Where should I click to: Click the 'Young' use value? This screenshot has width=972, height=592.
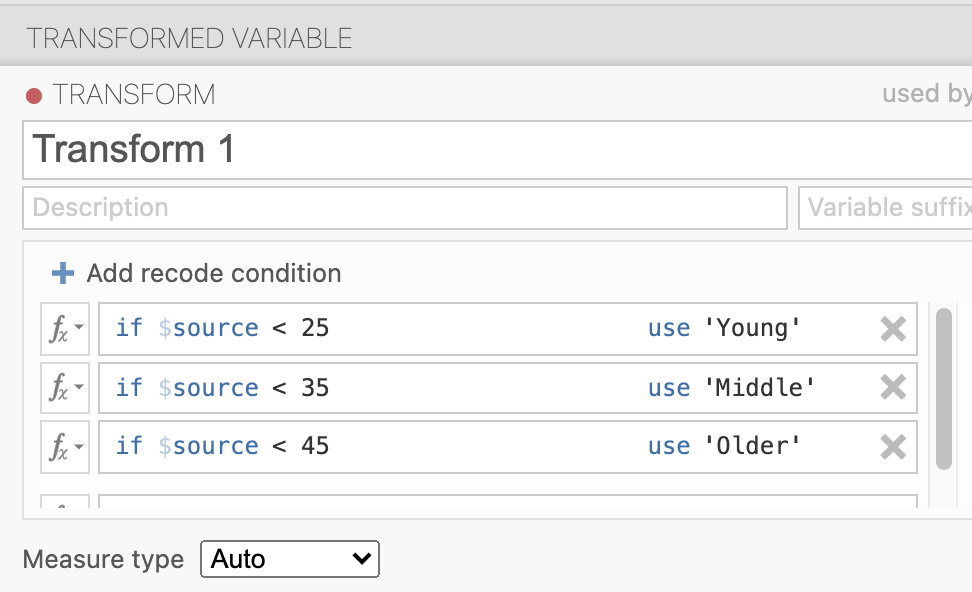(x=759, y=329)
